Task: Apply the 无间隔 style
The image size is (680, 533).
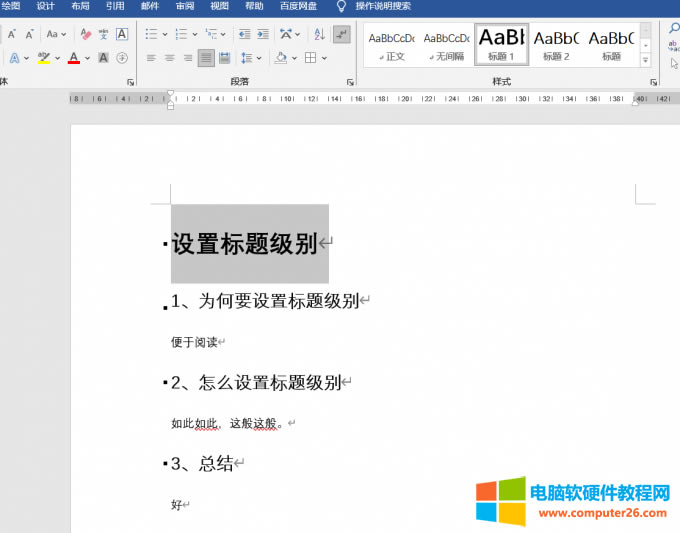Action: (x=446, y=46)
